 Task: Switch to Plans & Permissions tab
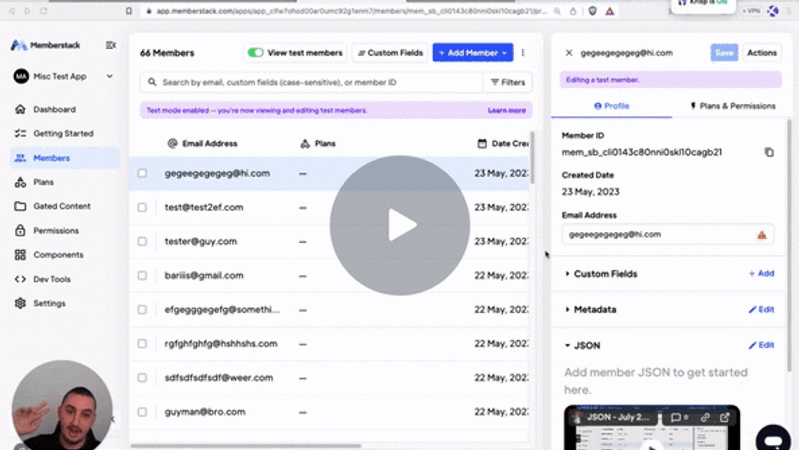click(x=732, y=106)
